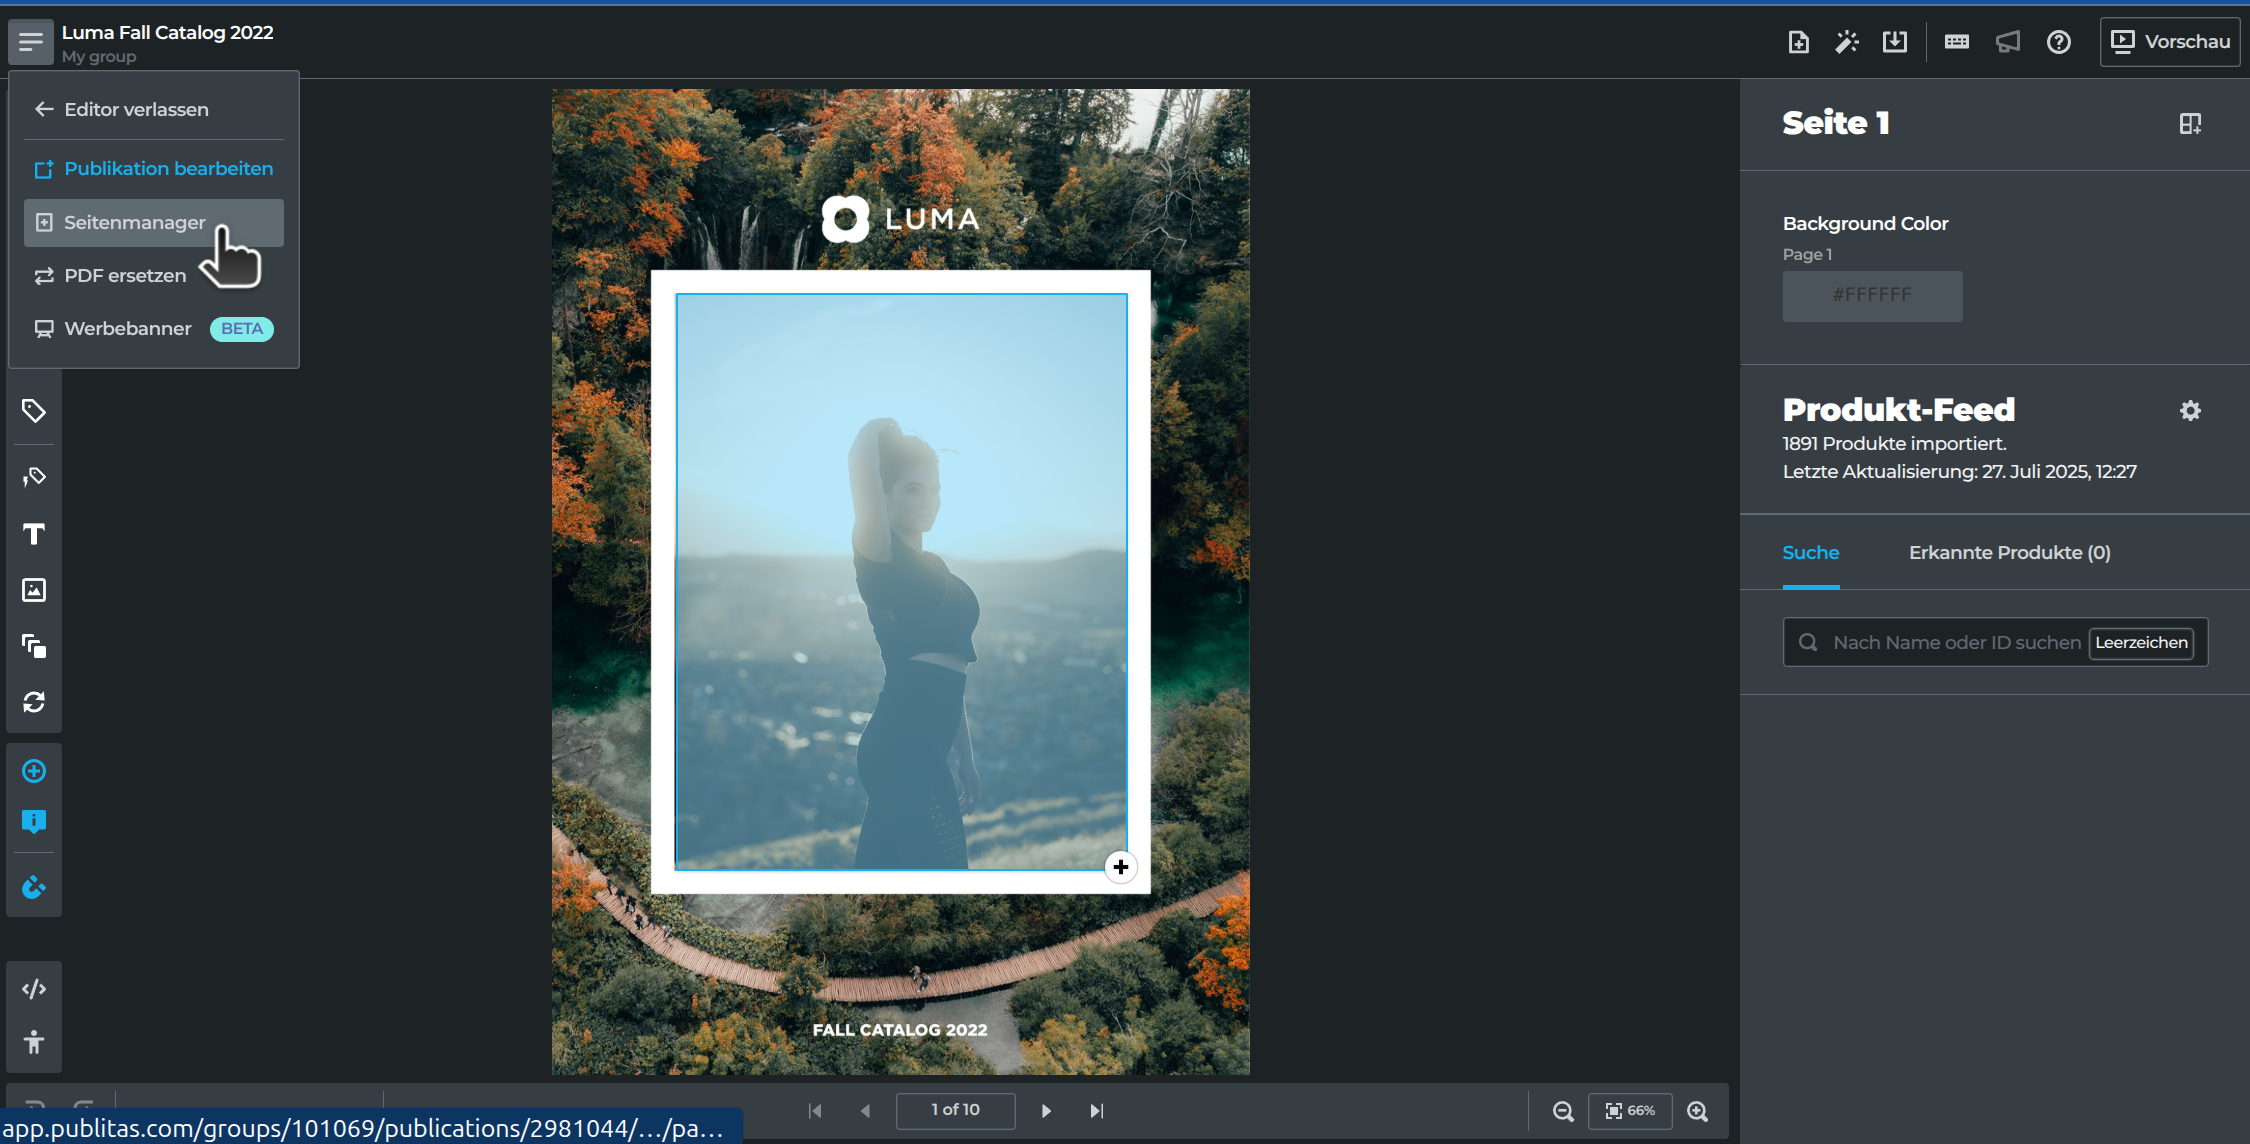The width and height of the screenshot is (2250, 1144).
Task: Click the magic wand icon
Action: 1846,42
